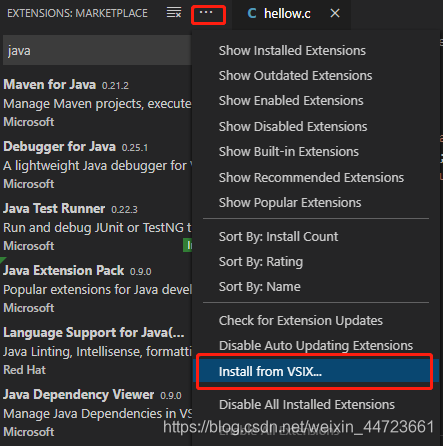Click 'Run and debug JUnit' description
443x446 pixels.
(97, 228)
